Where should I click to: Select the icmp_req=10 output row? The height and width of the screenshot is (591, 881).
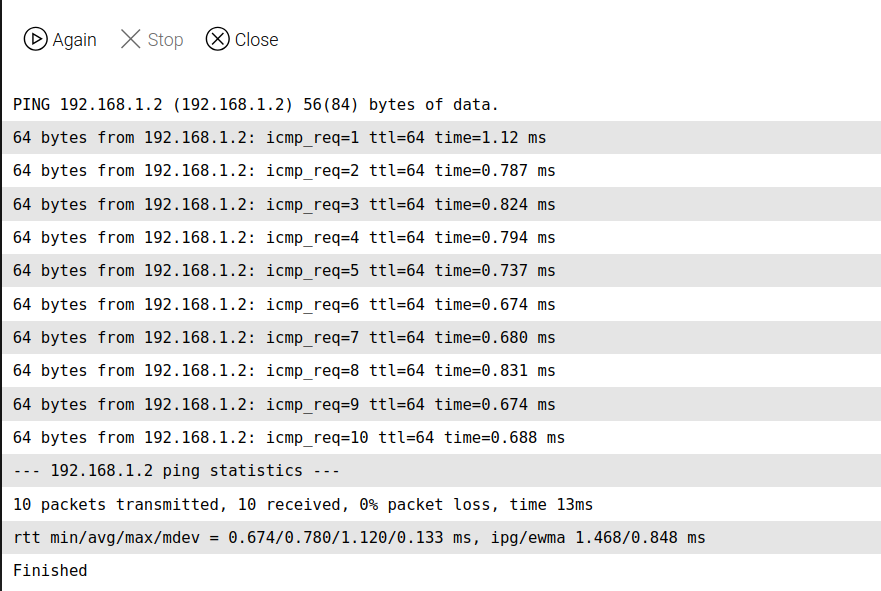click(x=289, y=437)
